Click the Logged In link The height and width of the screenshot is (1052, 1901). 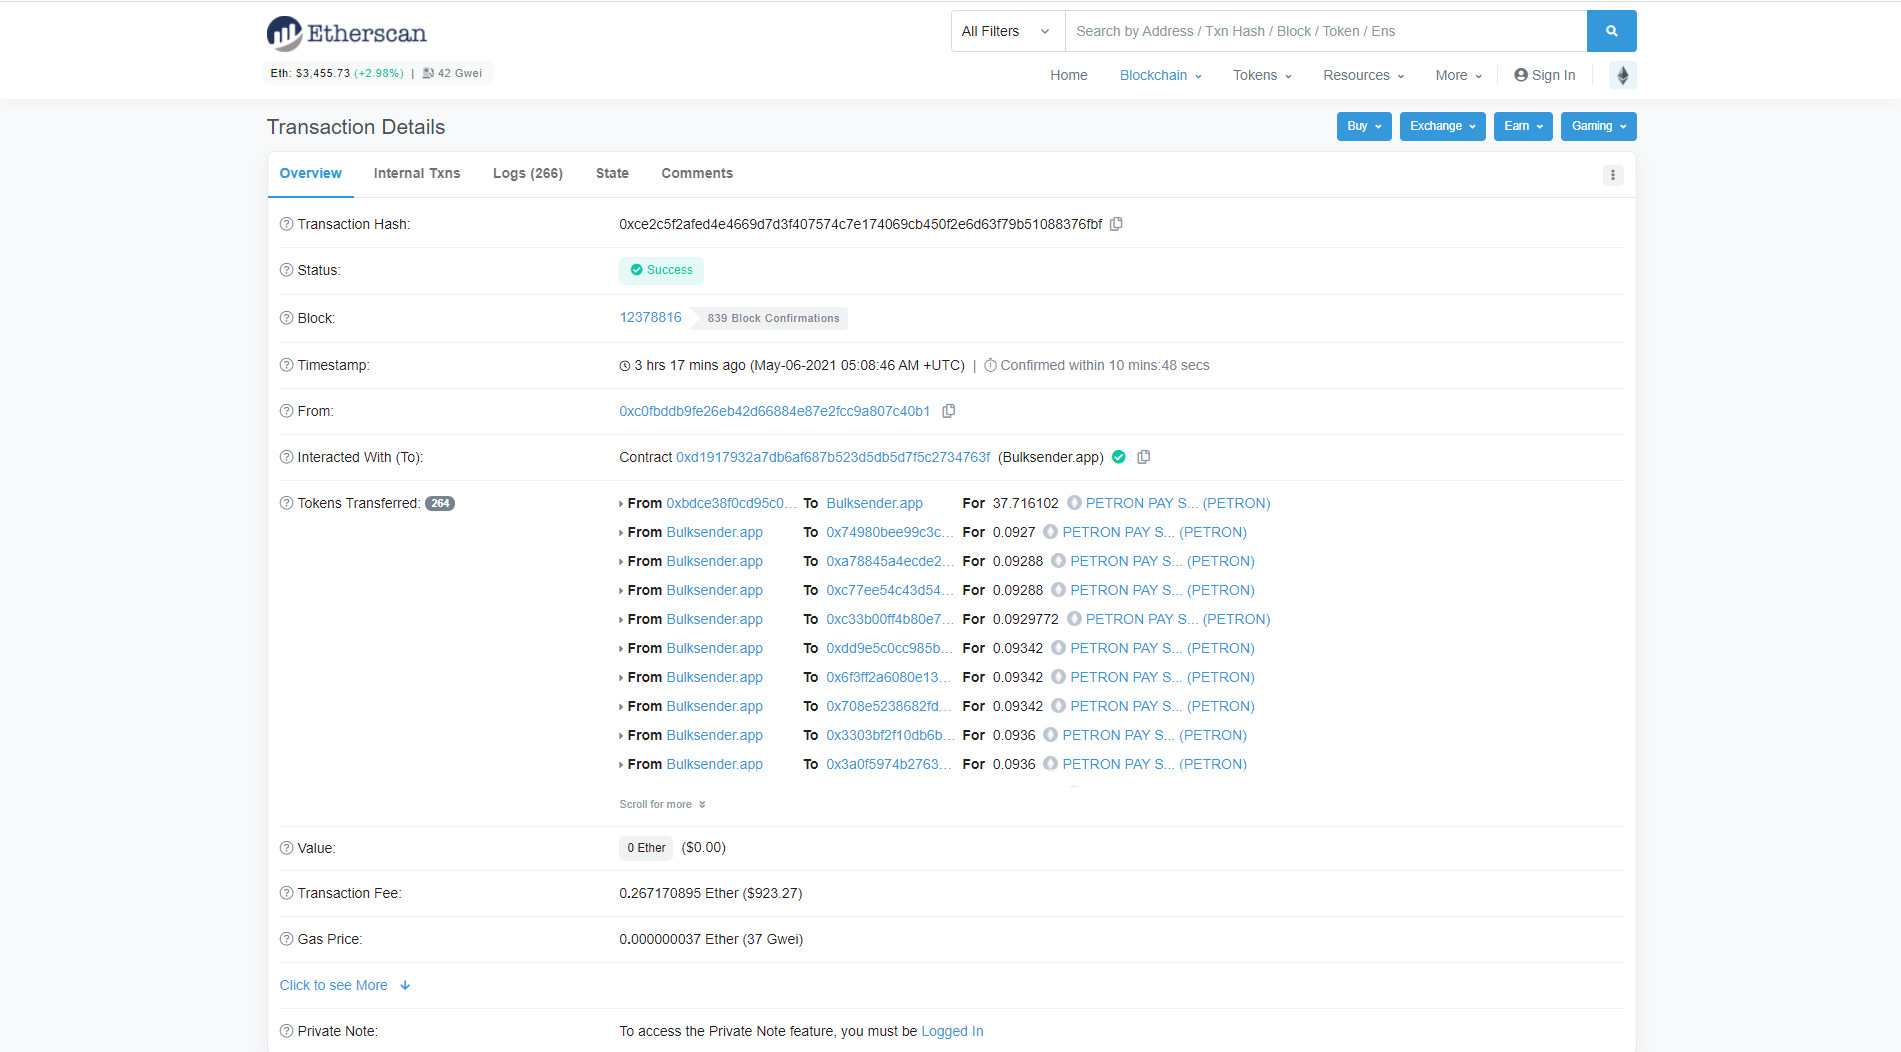(x=952, y=1031)
